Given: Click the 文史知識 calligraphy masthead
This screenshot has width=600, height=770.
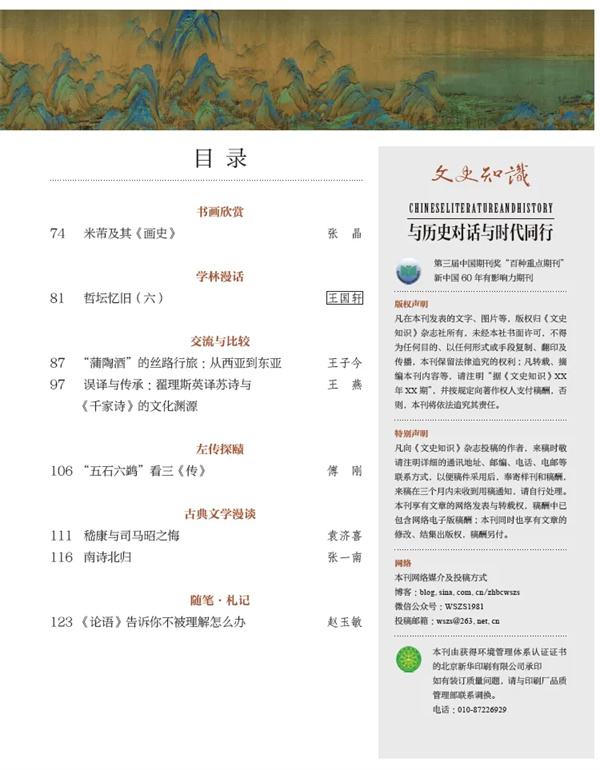Looking at the screenshot, I should pyautogui.click(x=481, y=175).
